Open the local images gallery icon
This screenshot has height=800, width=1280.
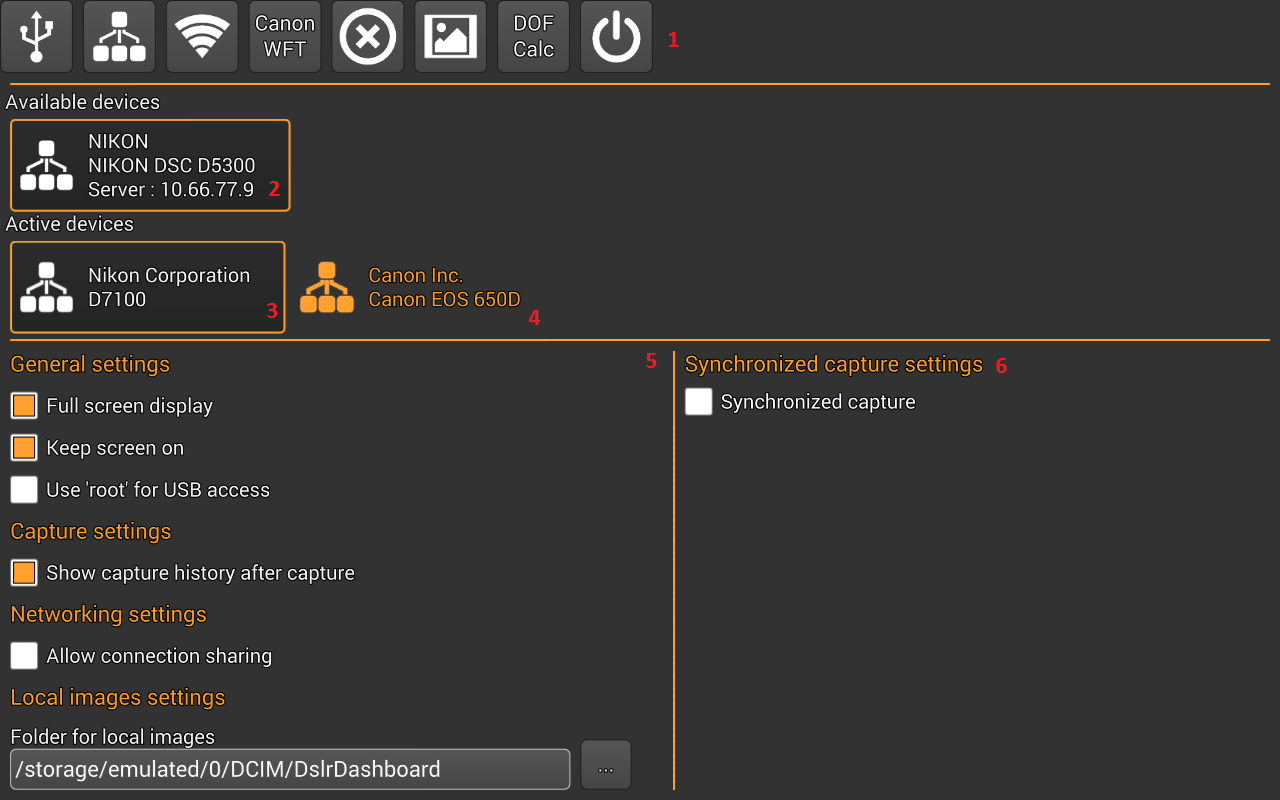(451, 37)
